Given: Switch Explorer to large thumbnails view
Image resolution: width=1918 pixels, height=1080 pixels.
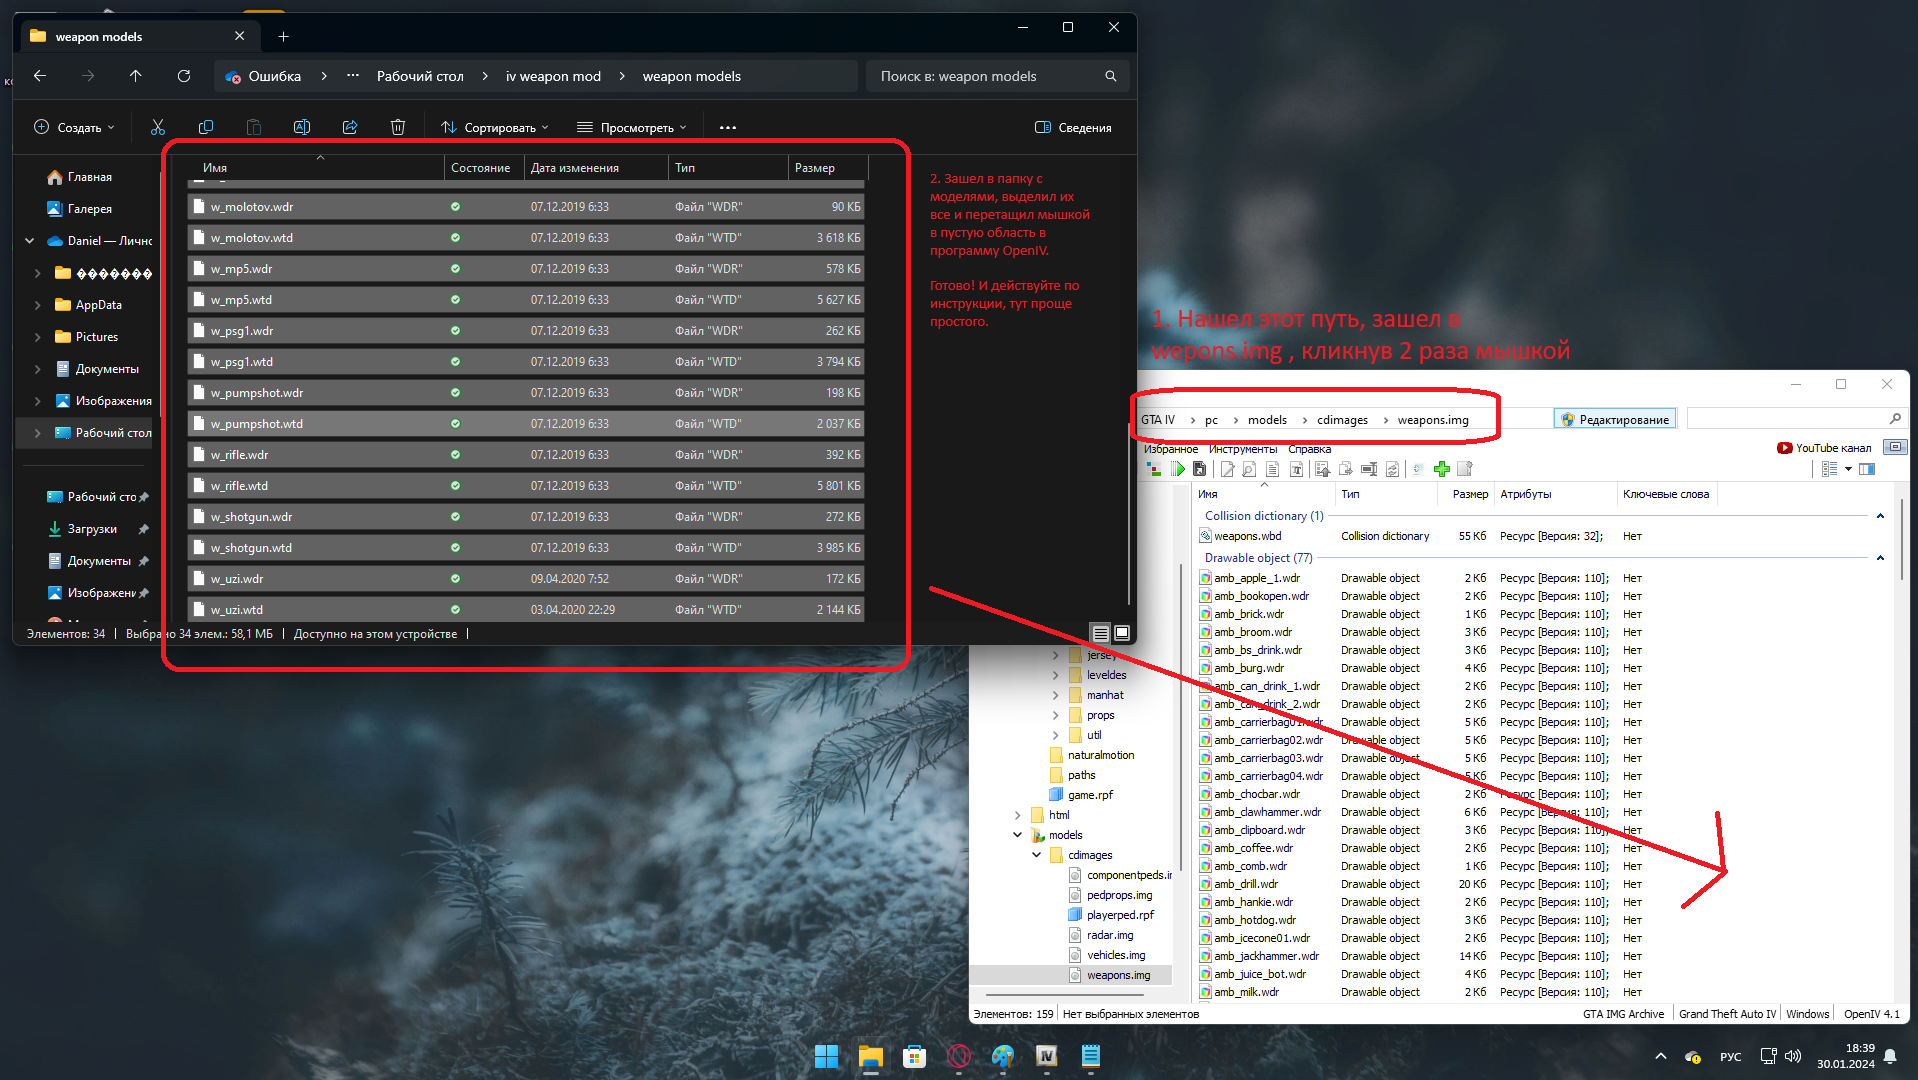Looking at the screenshot, I should coord(1122,633).
